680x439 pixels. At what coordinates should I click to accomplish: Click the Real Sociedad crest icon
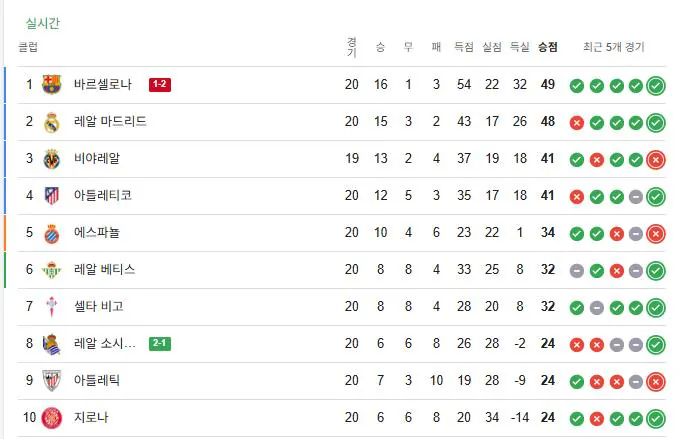52,344
